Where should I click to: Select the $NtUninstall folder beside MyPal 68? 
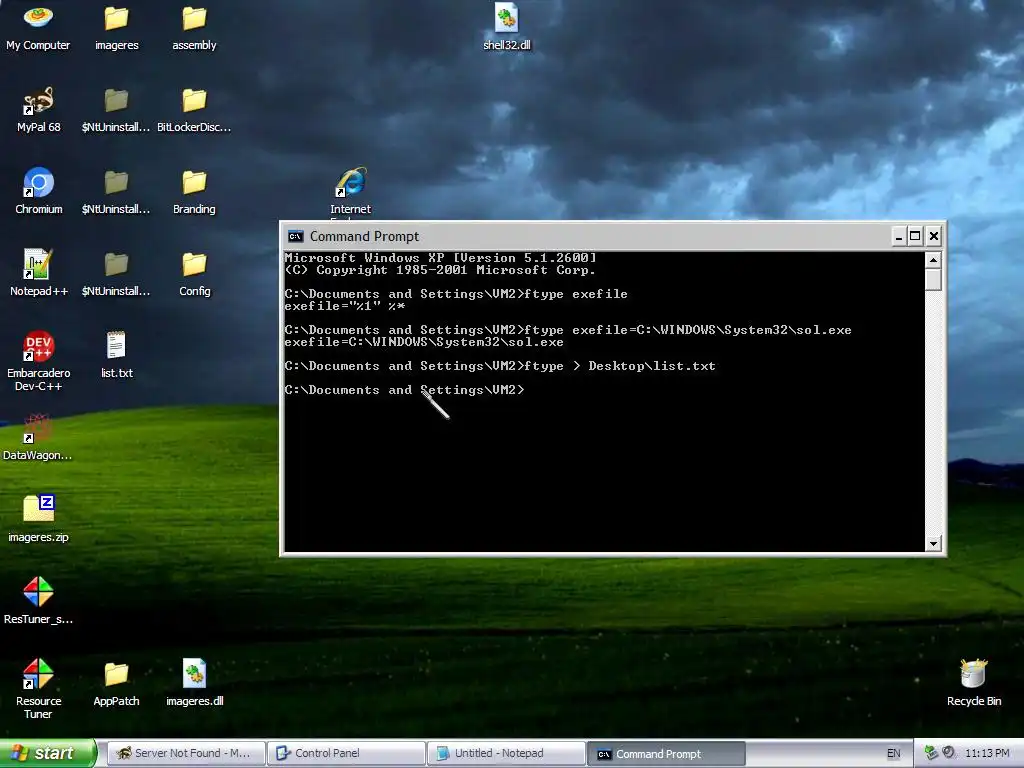coord(116,110)
